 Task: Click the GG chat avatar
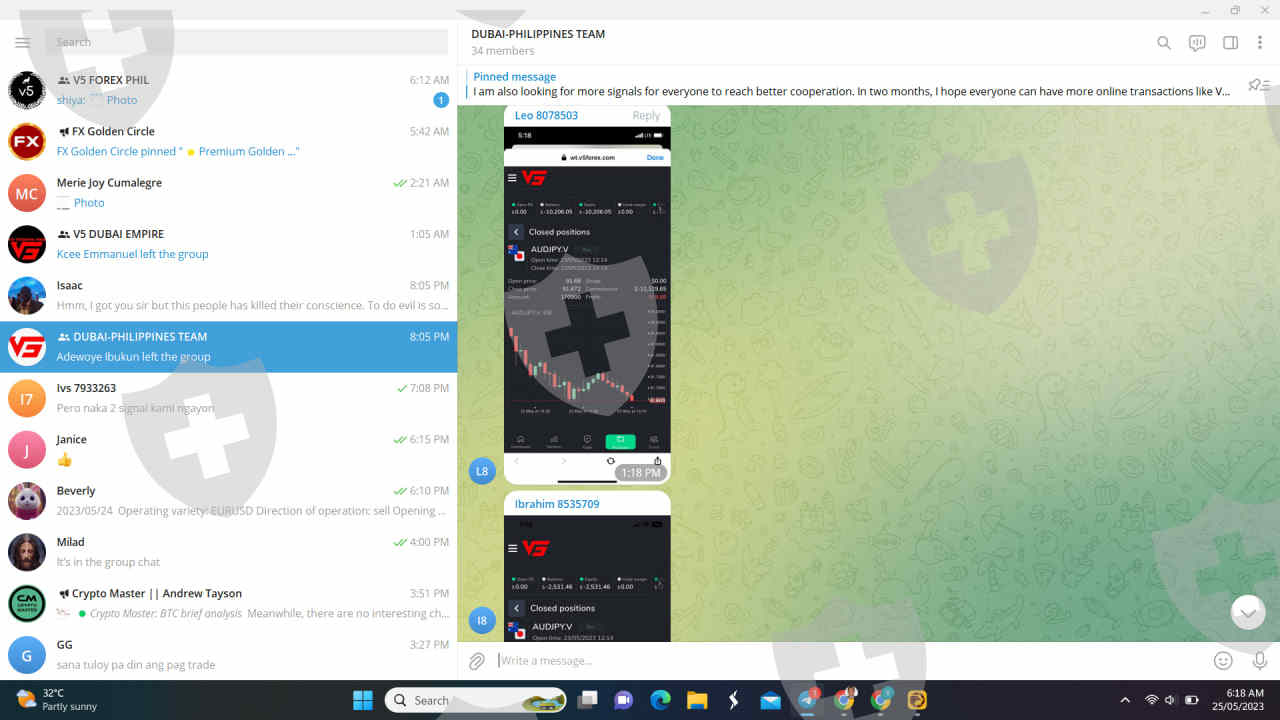pos(27,655)
